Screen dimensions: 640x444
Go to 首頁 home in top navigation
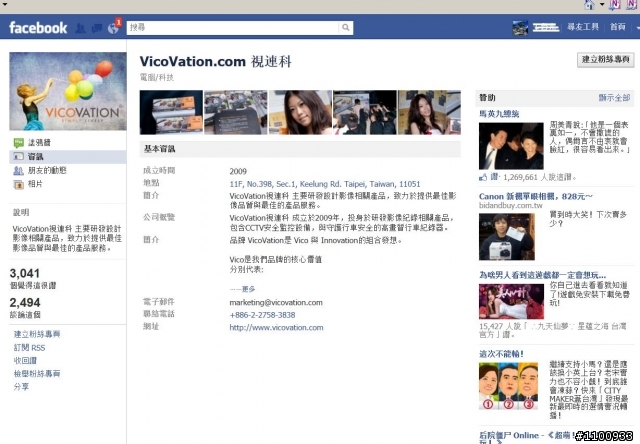click(x=618, y=27)
